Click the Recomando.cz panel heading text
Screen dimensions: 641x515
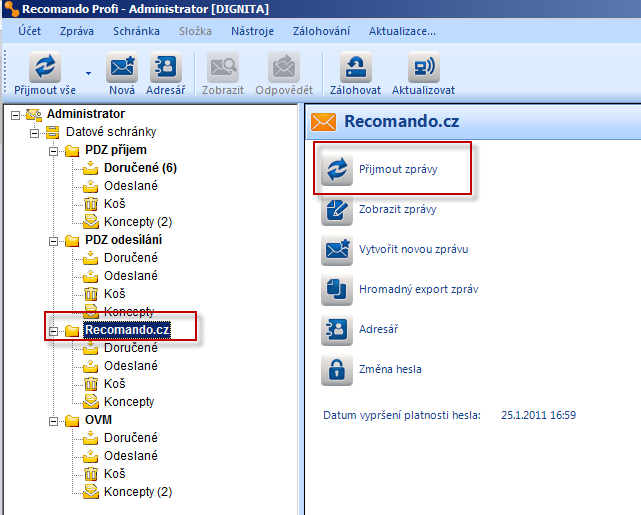(x=401, y=121)
